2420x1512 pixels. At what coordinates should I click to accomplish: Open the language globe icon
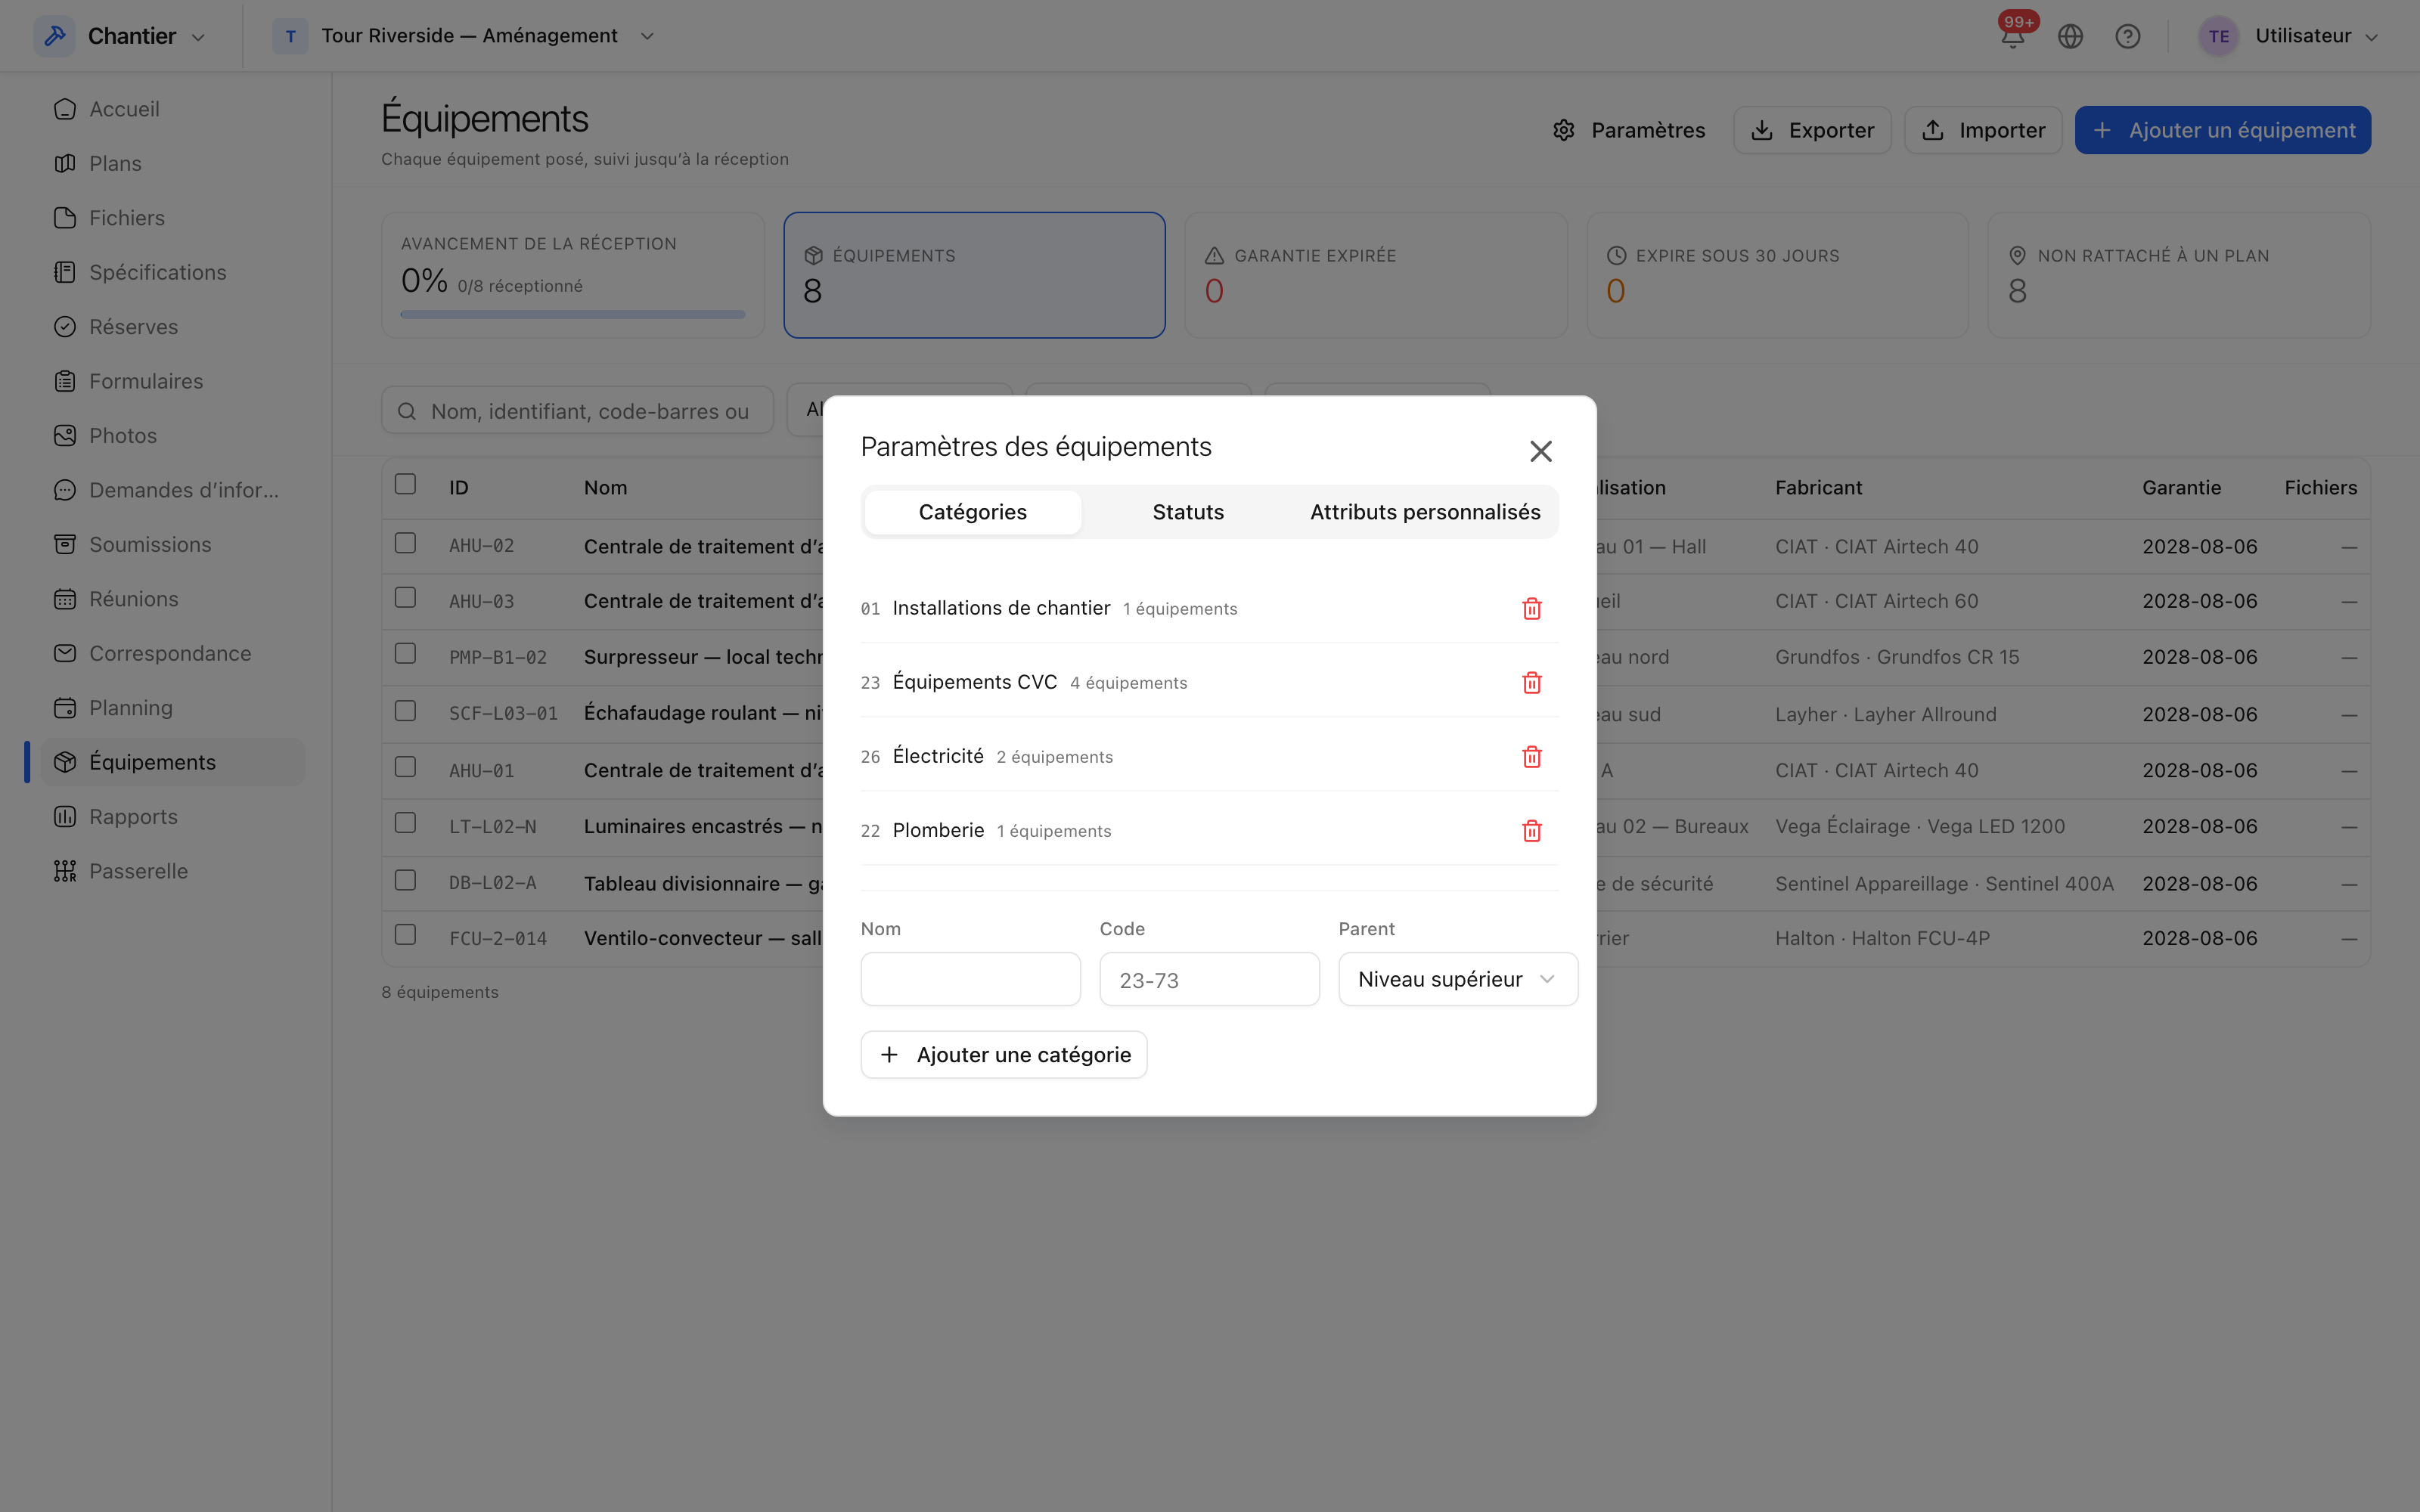click(x=2070, y=36)
